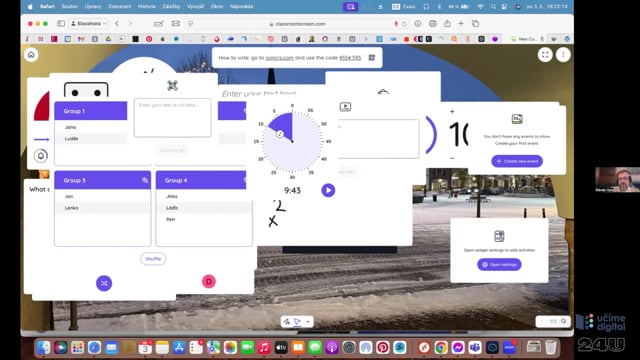Go to the Classroomscreen home icon
The image size is (640, 360).
click(x=31, y=55)
